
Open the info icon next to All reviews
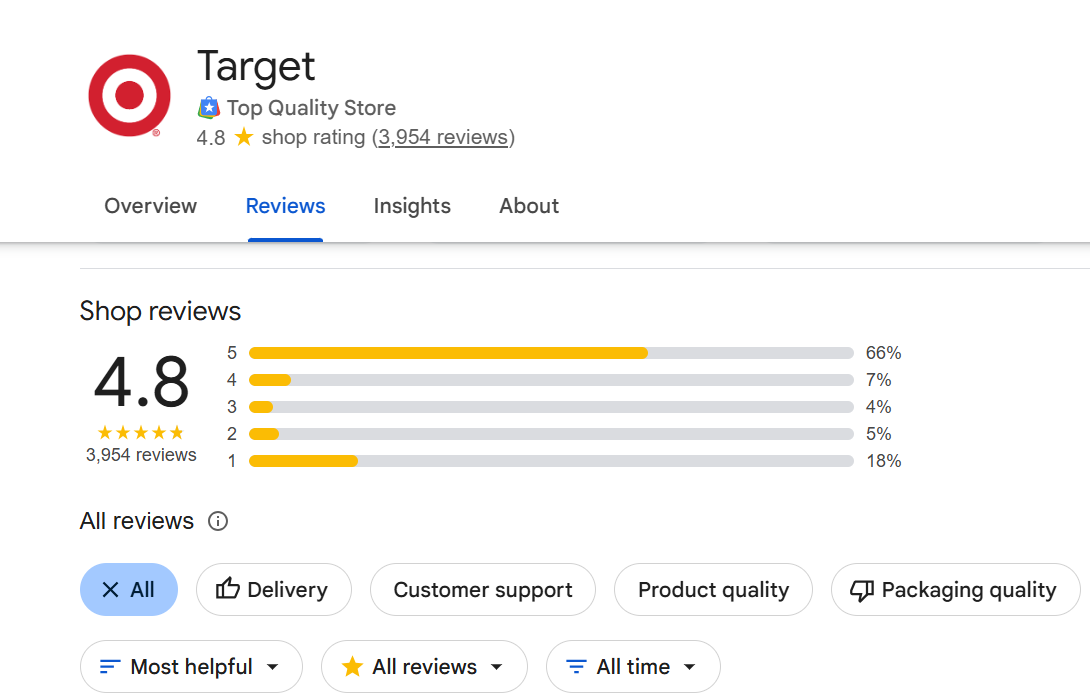click(x=218, y=520)
